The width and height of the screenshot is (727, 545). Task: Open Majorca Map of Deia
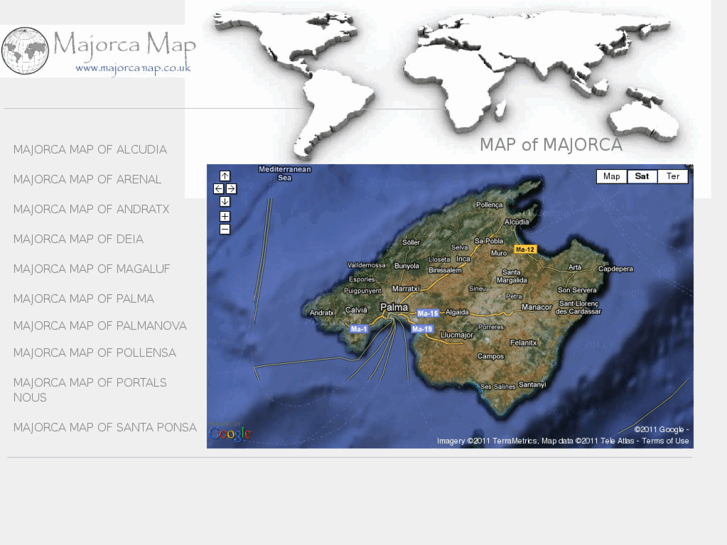(x=78, y=239)
